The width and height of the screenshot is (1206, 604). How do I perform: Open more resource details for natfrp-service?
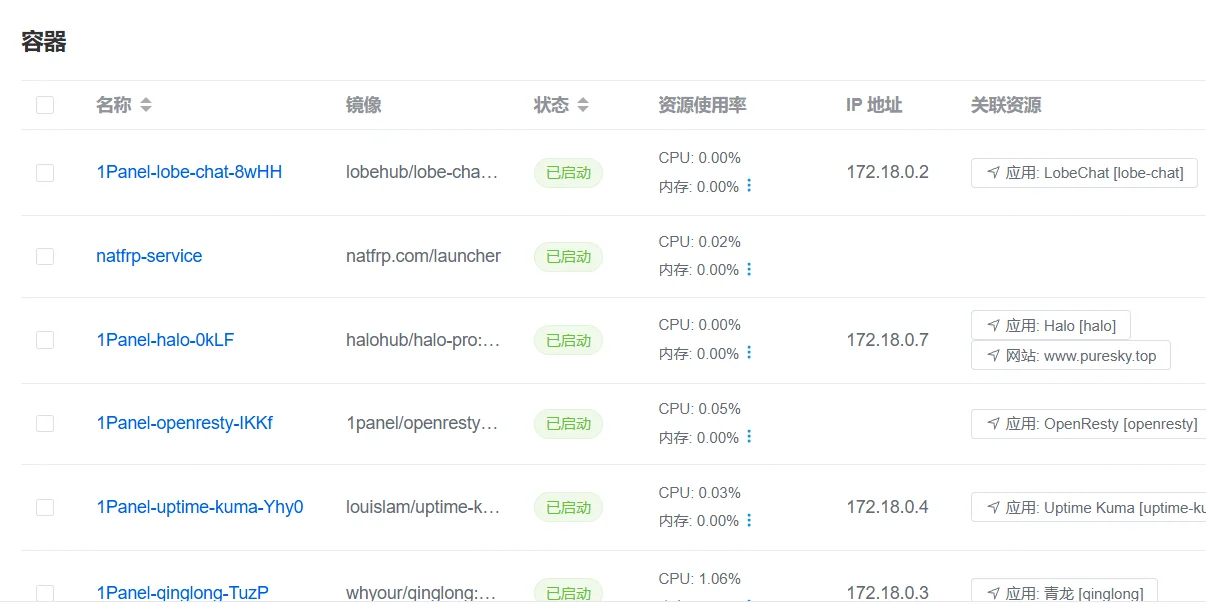pyautogui.click(x=749, y=270)
